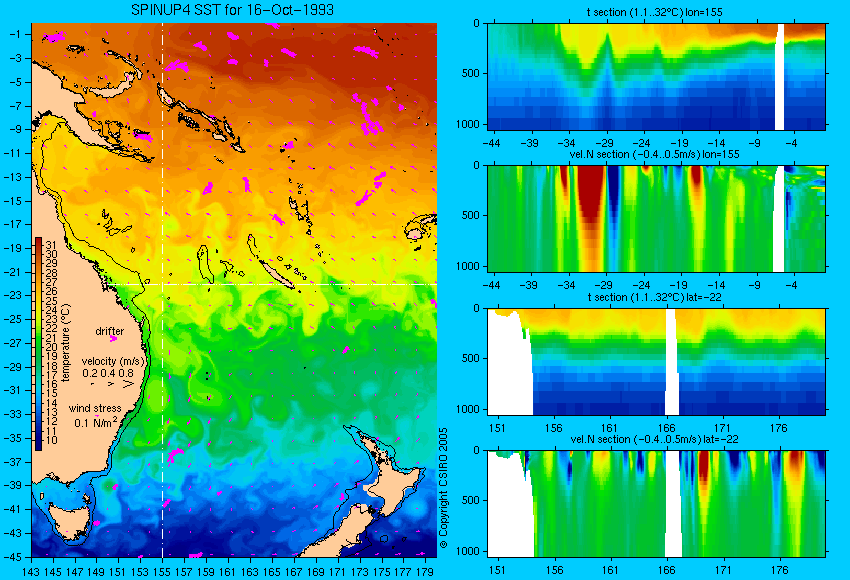Open the northward velocity section plot for lon=155
The height and width of the screenshot is (580, 850).
[656, 218]
